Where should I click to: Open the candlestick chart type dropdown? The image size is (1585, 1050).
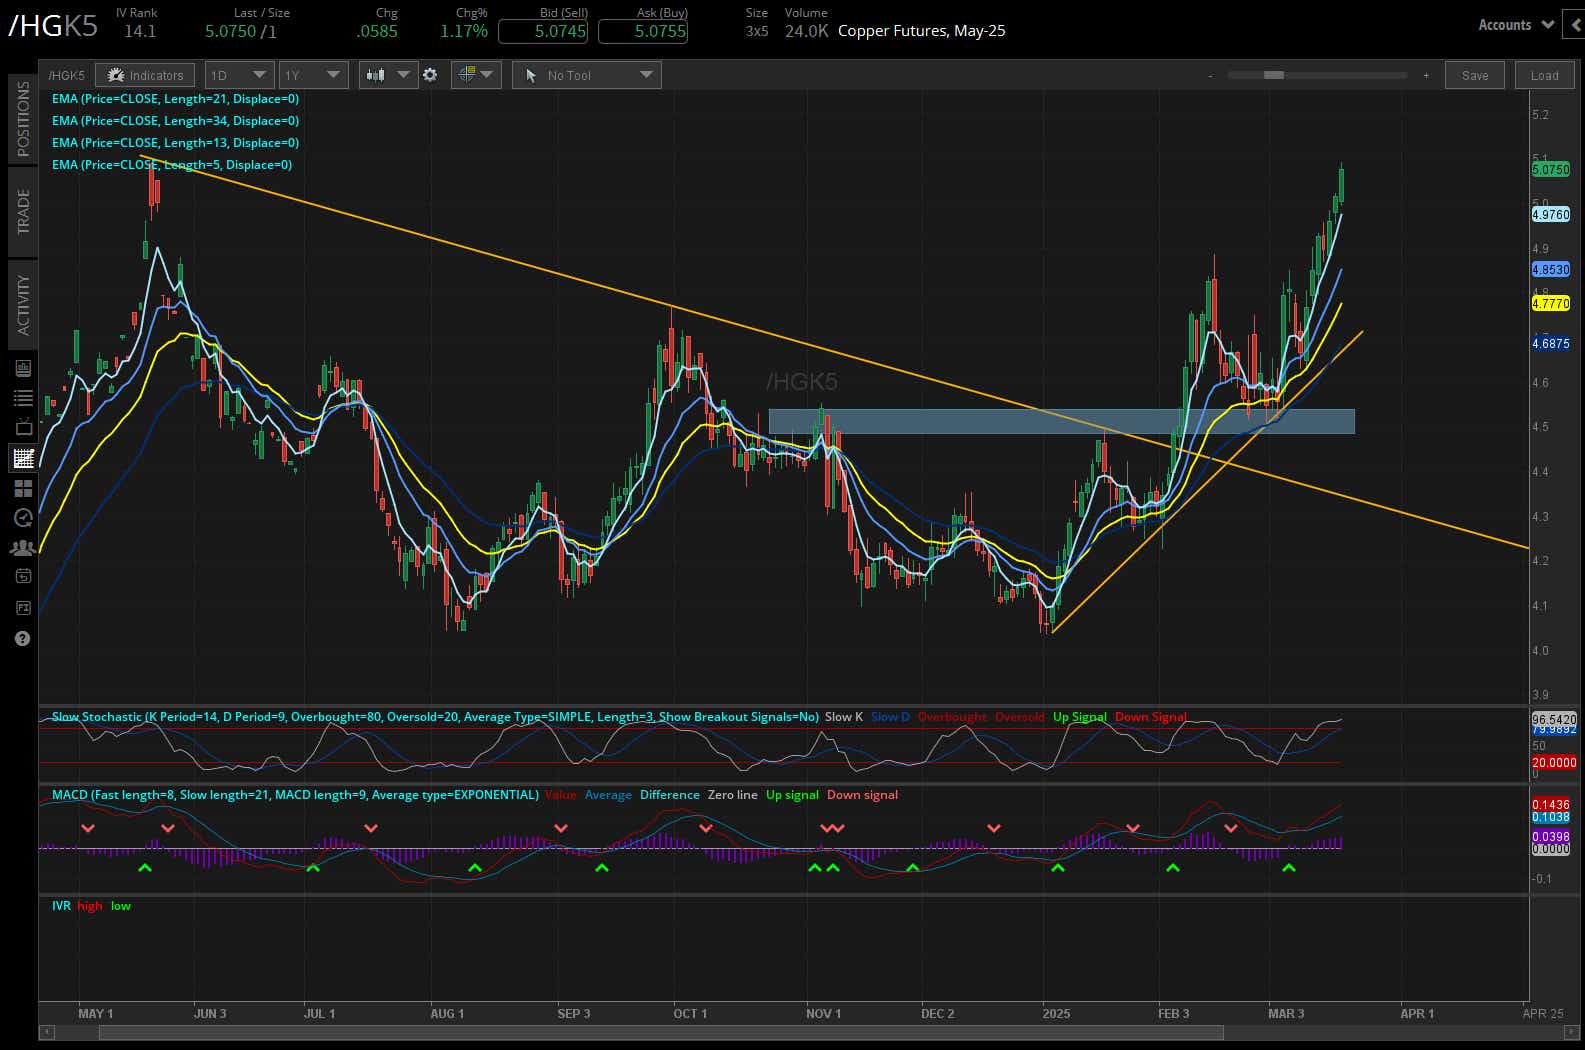[388, 75]
